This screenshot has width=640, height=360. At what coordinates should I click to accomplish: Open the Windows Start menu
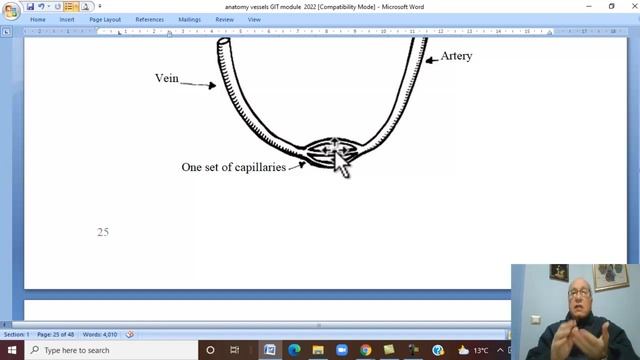click(12, 350)
